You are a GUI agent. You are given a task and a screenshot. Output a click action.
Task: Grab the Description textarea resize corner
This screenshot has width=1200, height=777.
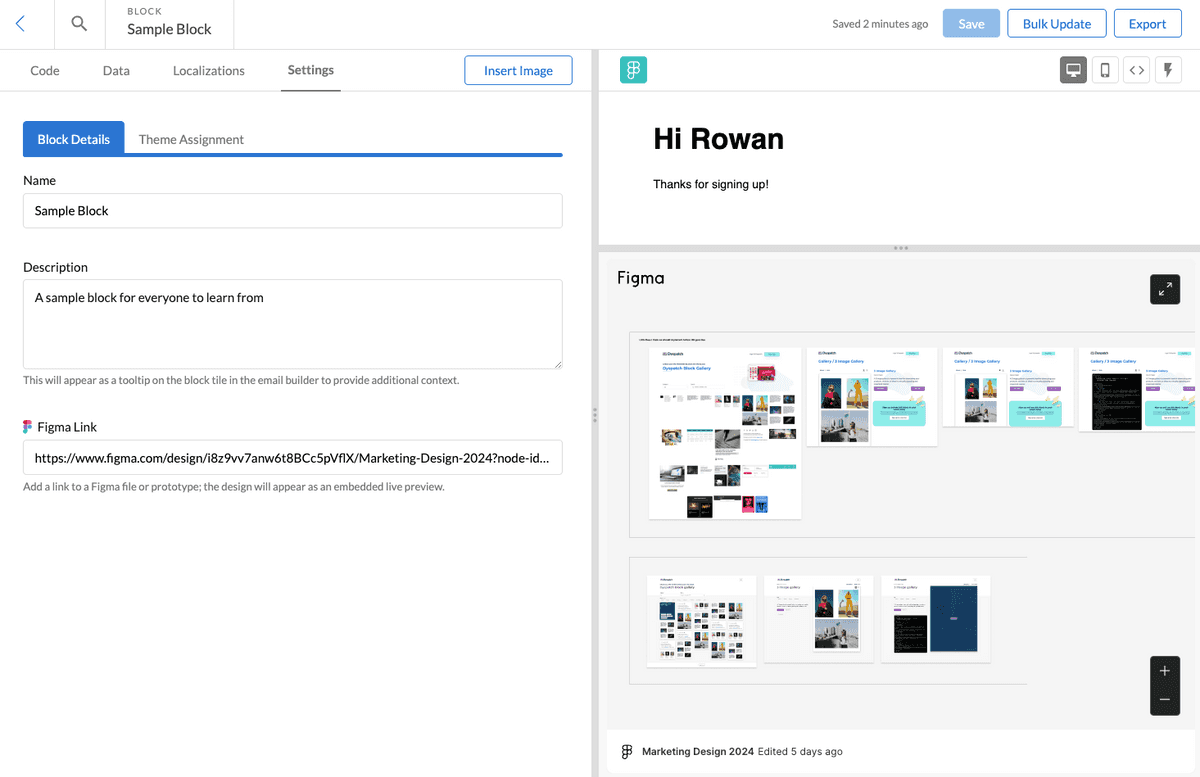point(556,363)
